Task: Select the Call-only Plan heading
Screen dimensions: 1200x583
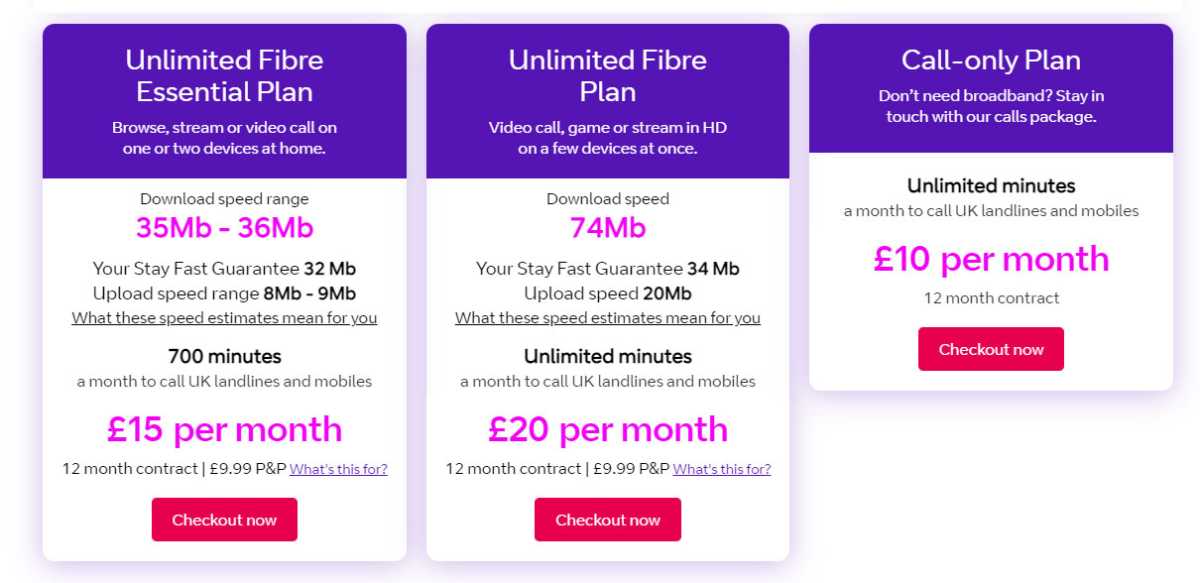Action: [x=991, y=60]
